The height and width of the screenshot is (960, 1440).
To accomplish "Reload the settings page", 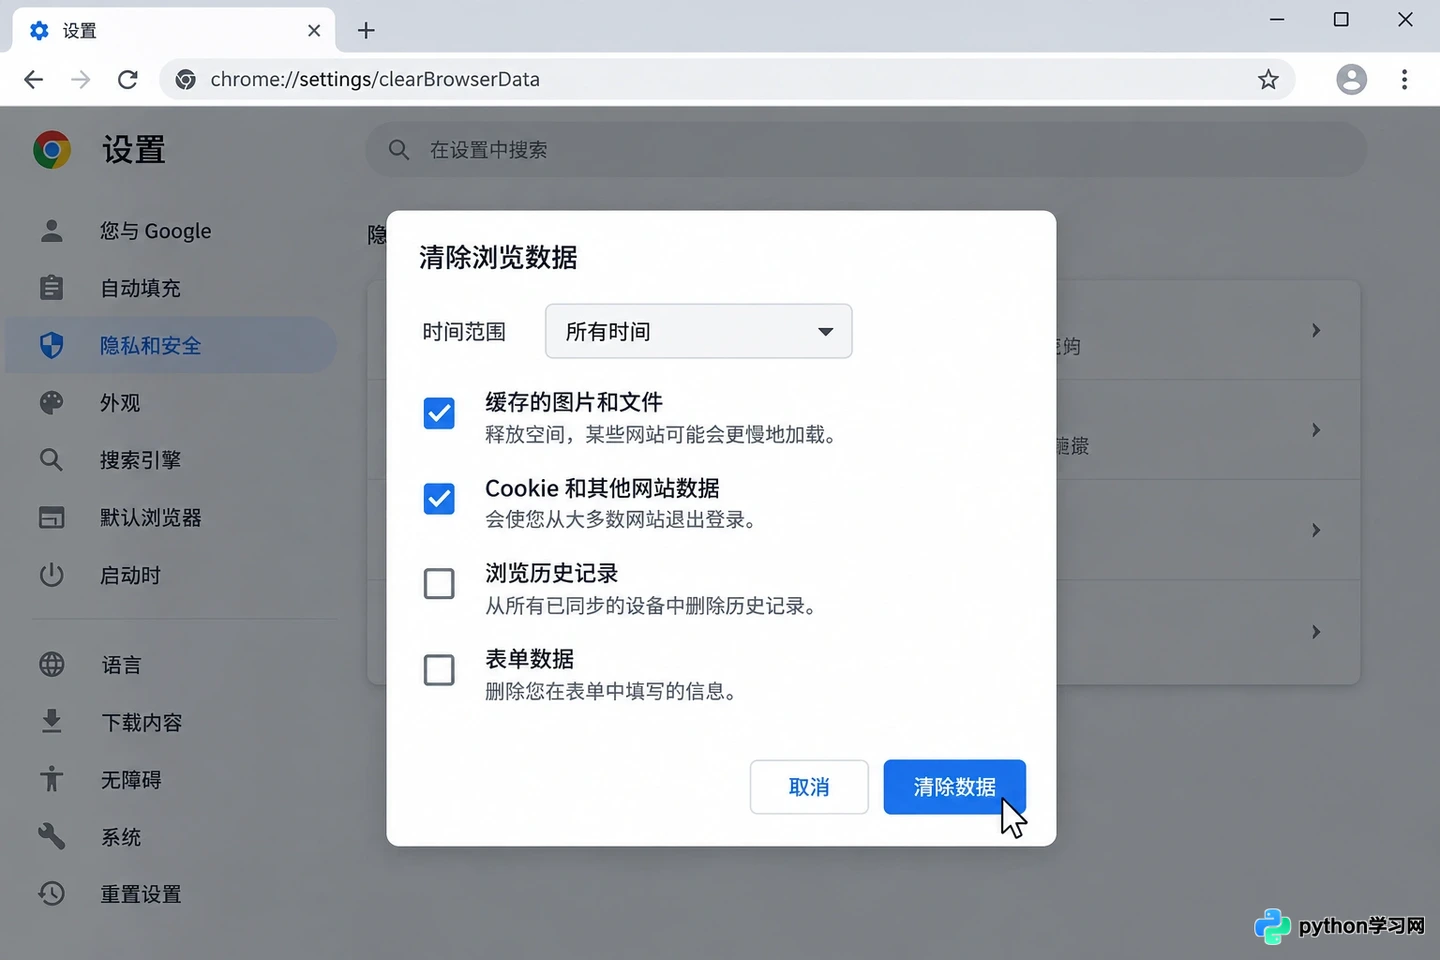I will (128, 79).
